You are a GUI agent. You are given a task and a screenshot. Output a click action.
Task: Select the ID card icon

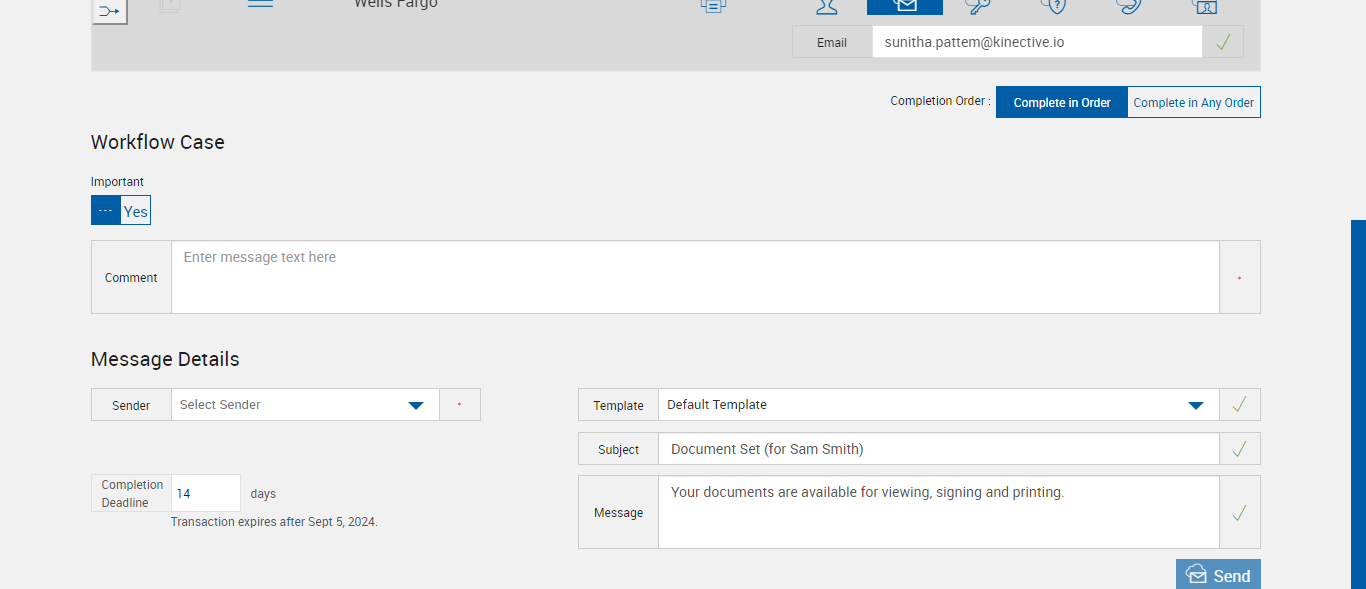click(x=1204, y=6)
